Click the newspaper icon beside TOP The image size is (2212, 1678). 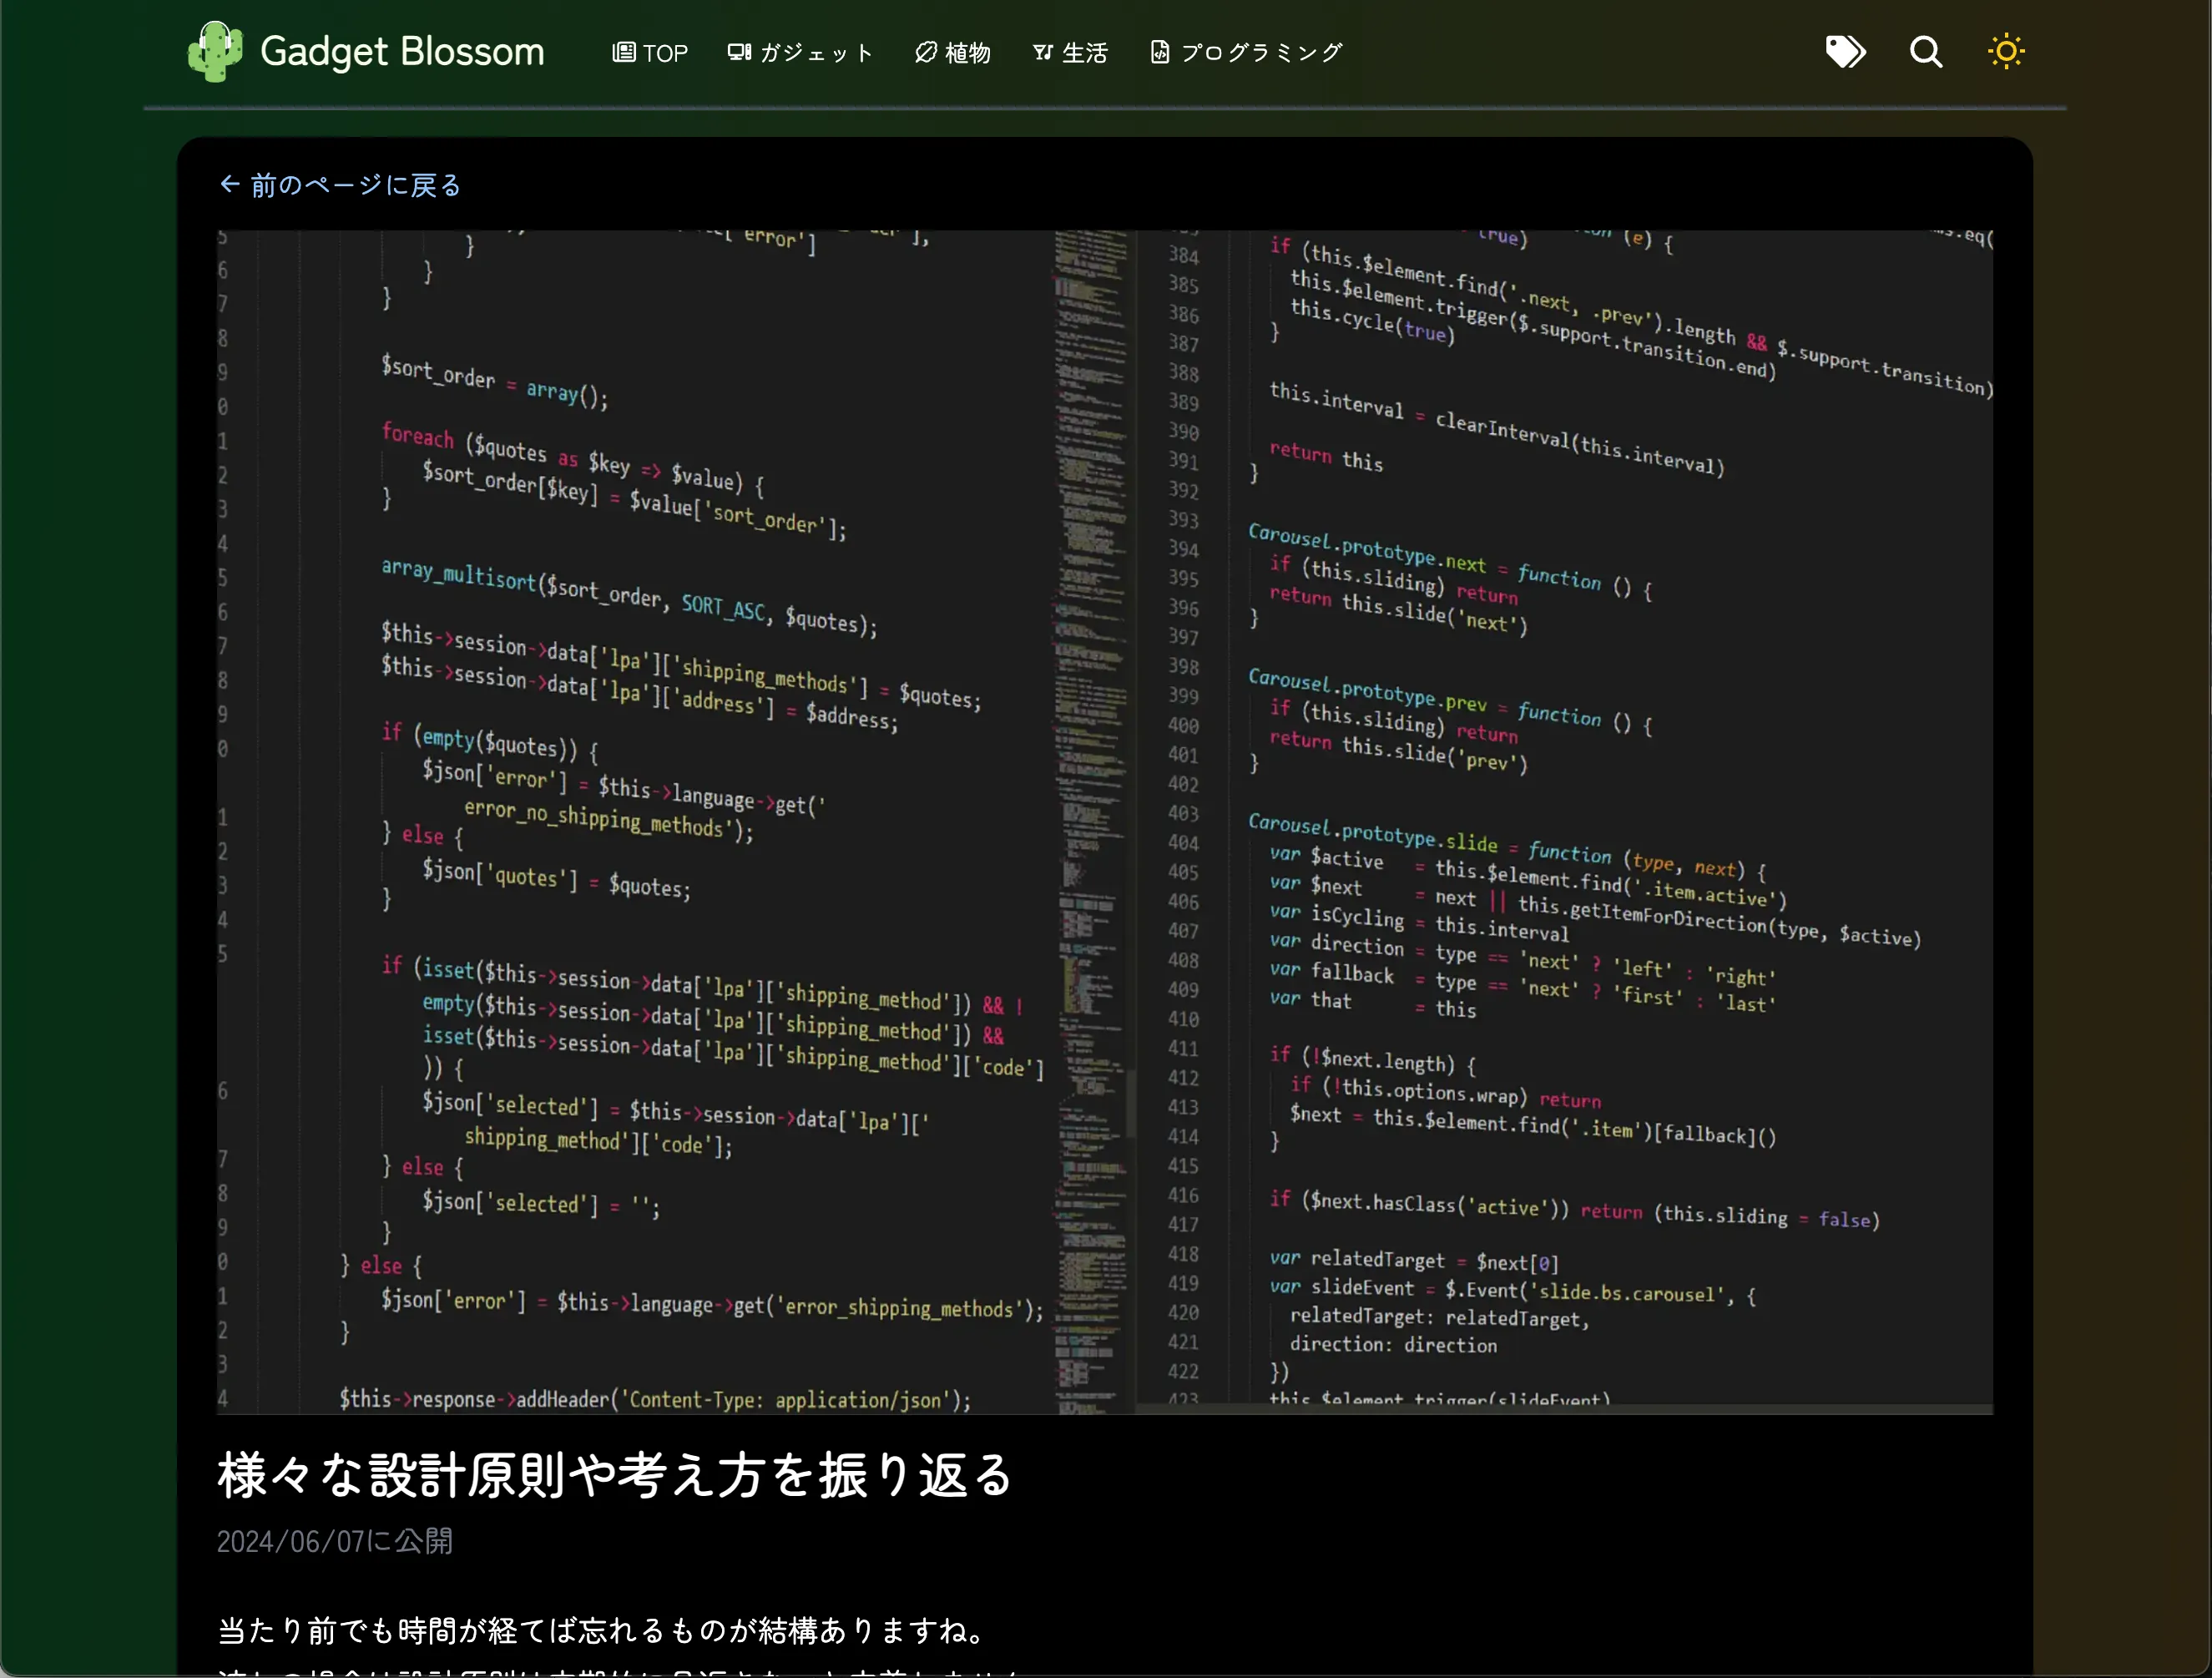[623, 52]
